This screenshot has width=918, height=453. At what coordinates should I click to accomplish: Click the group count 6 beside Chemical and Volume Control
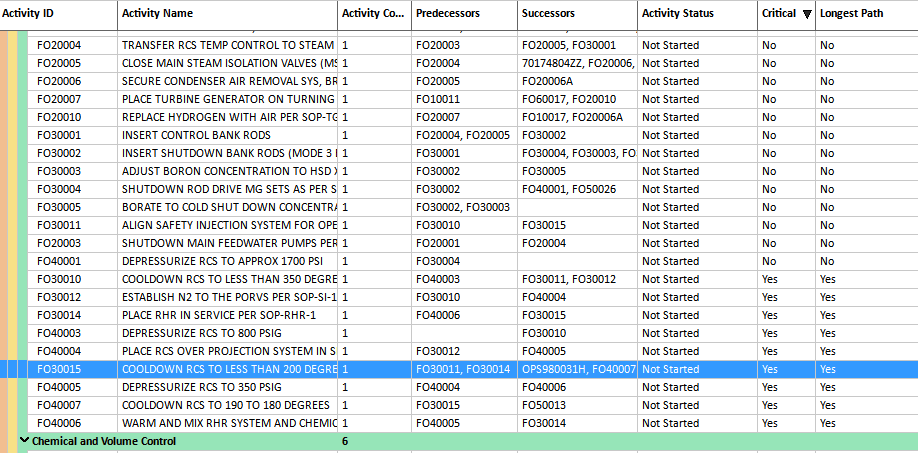345,441
